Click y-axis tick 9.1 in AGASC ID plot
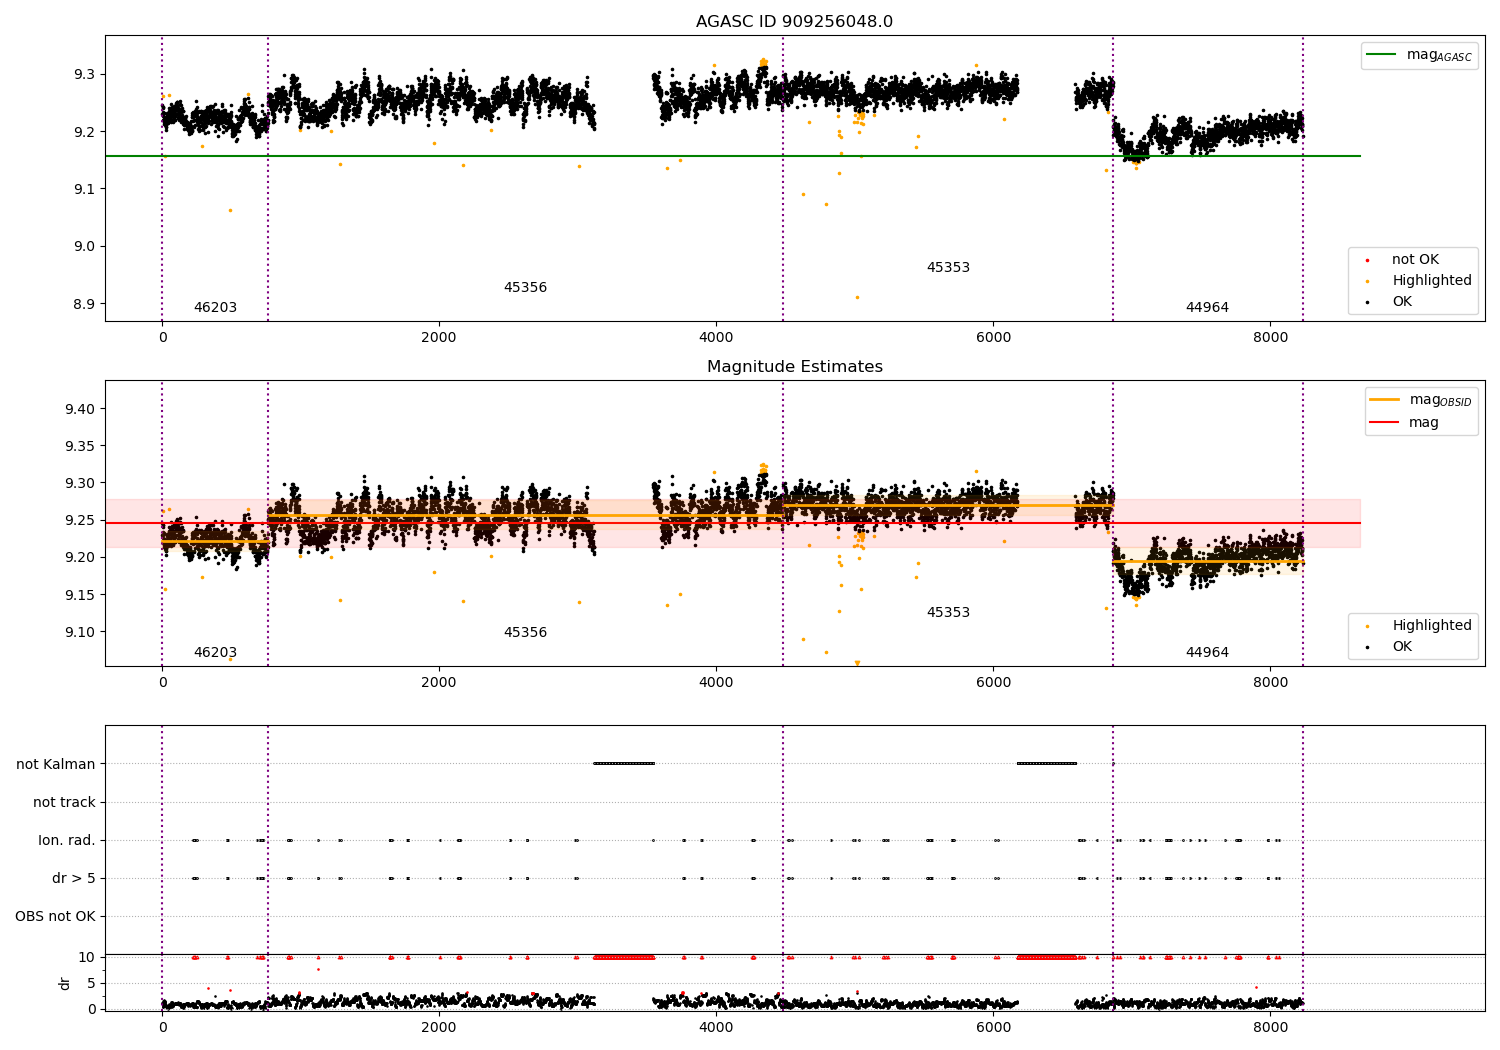The height and width of the screenshot is (1050, 1500). coord(84,190)
